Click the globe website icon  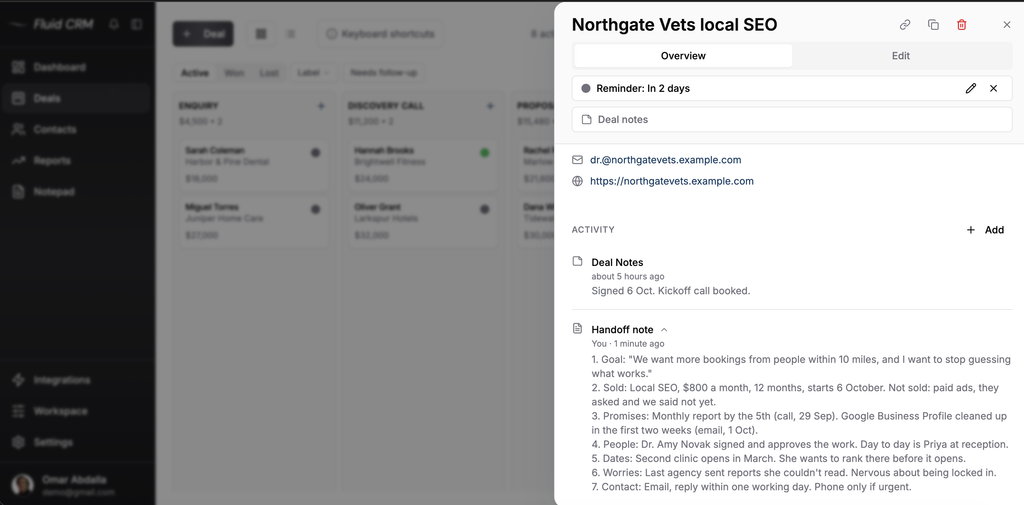577,181
